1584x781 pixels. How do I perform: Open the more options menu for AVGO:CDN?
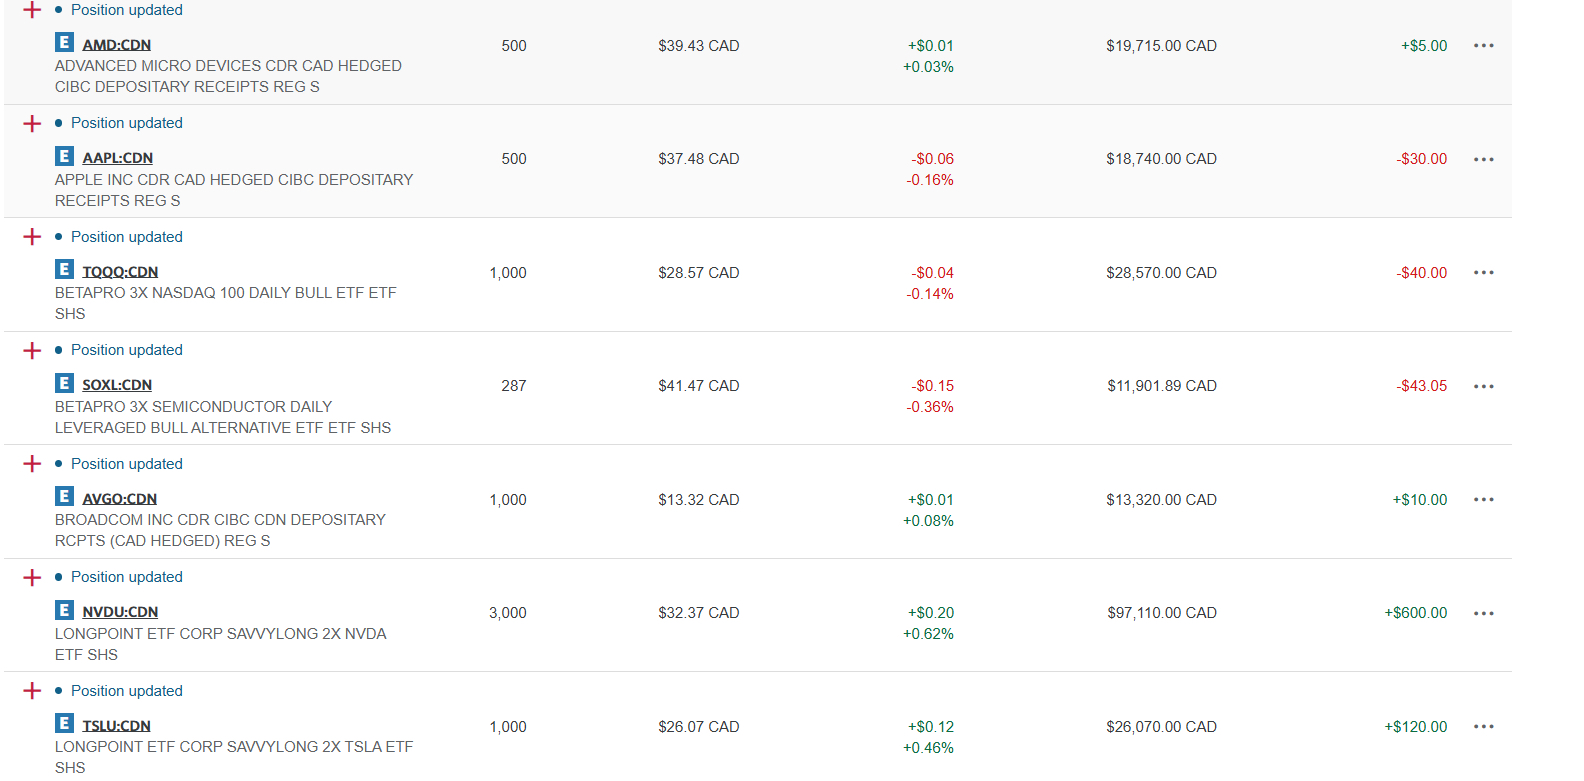click(1483, 500)
